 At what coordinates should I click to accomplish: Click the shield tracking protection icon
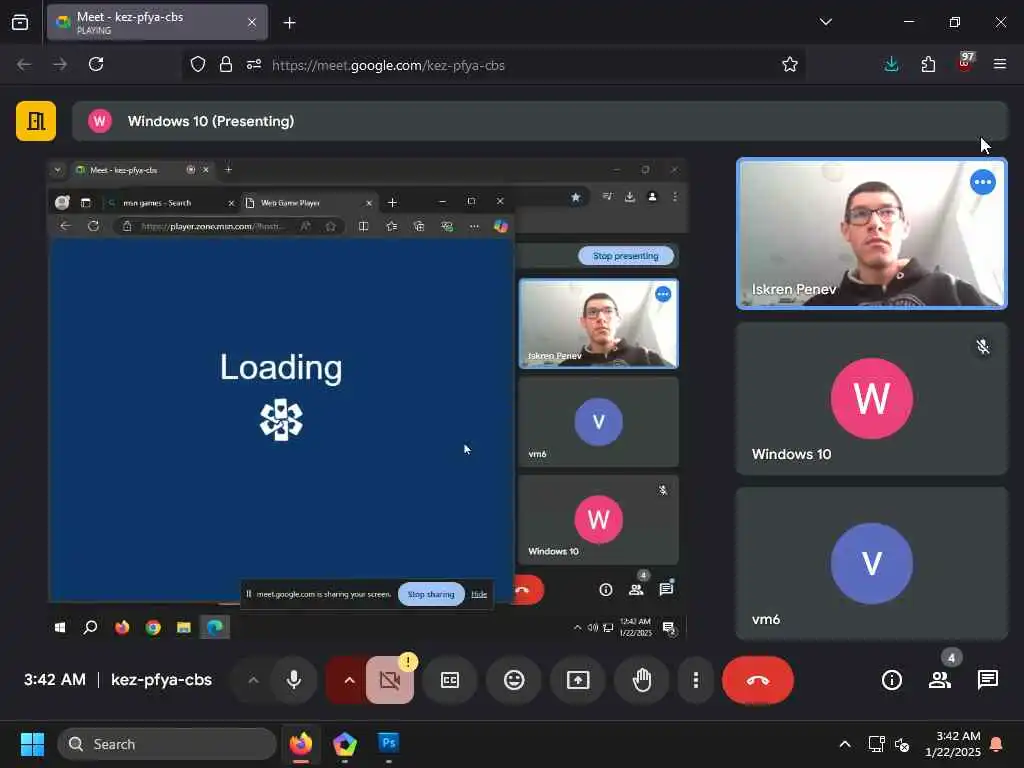pyautogui.click(x=198, y=64)
